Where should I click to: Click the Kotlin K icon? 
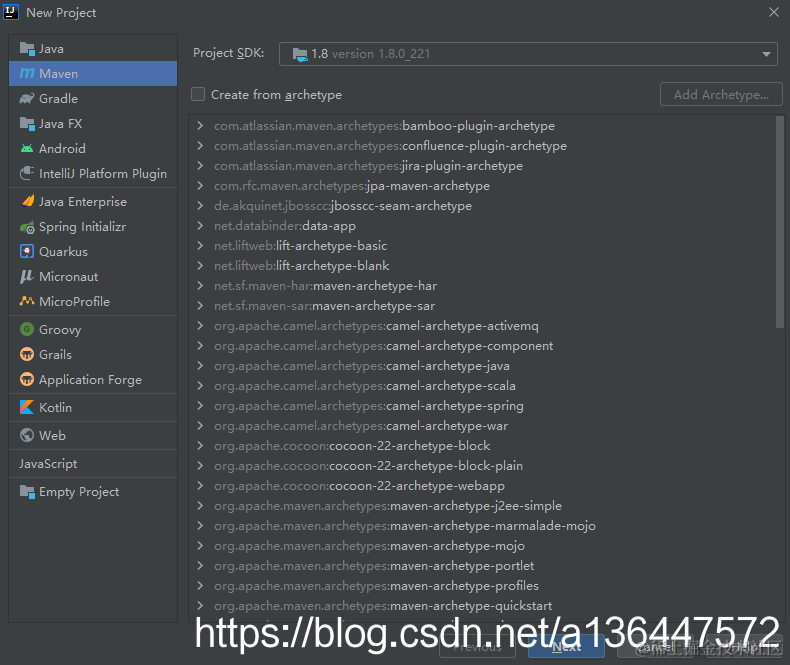click(x=27, y=407)
